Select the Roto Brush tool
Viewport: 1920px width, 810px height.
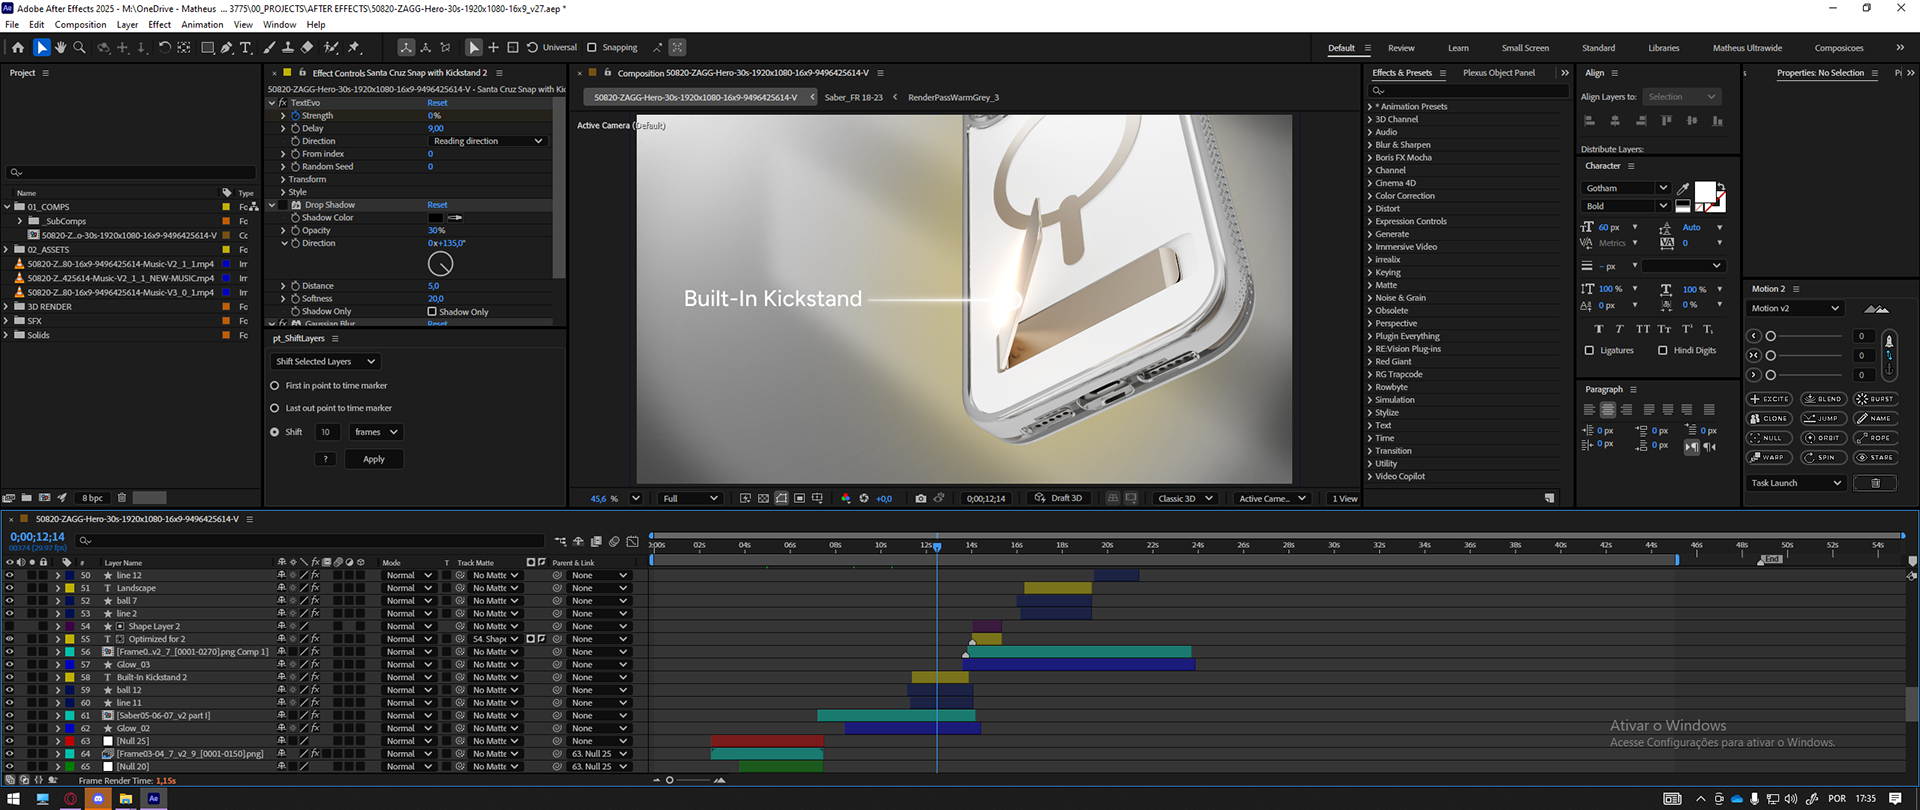coord(331,47)
